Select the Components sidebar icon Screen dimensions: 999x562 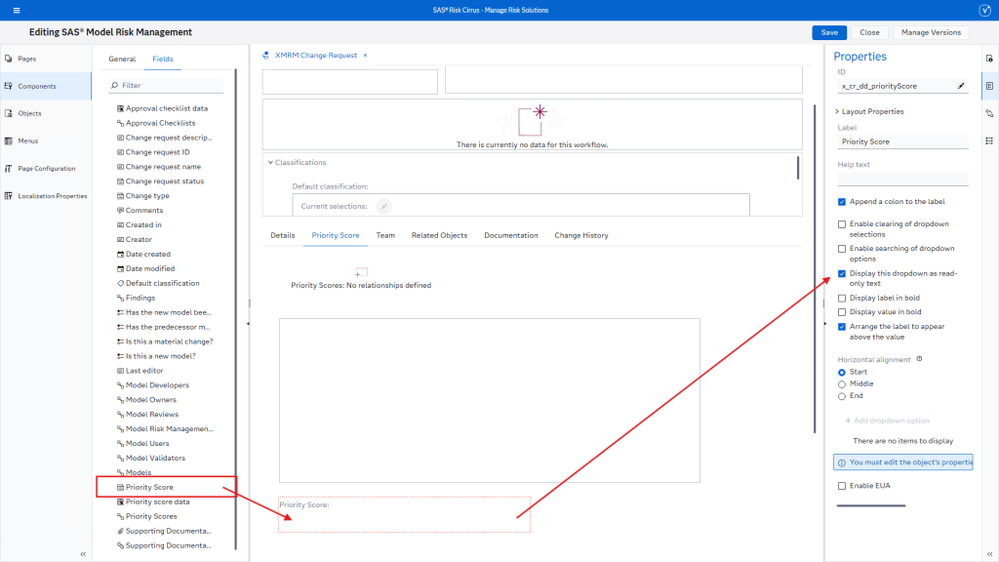[8, 86]
